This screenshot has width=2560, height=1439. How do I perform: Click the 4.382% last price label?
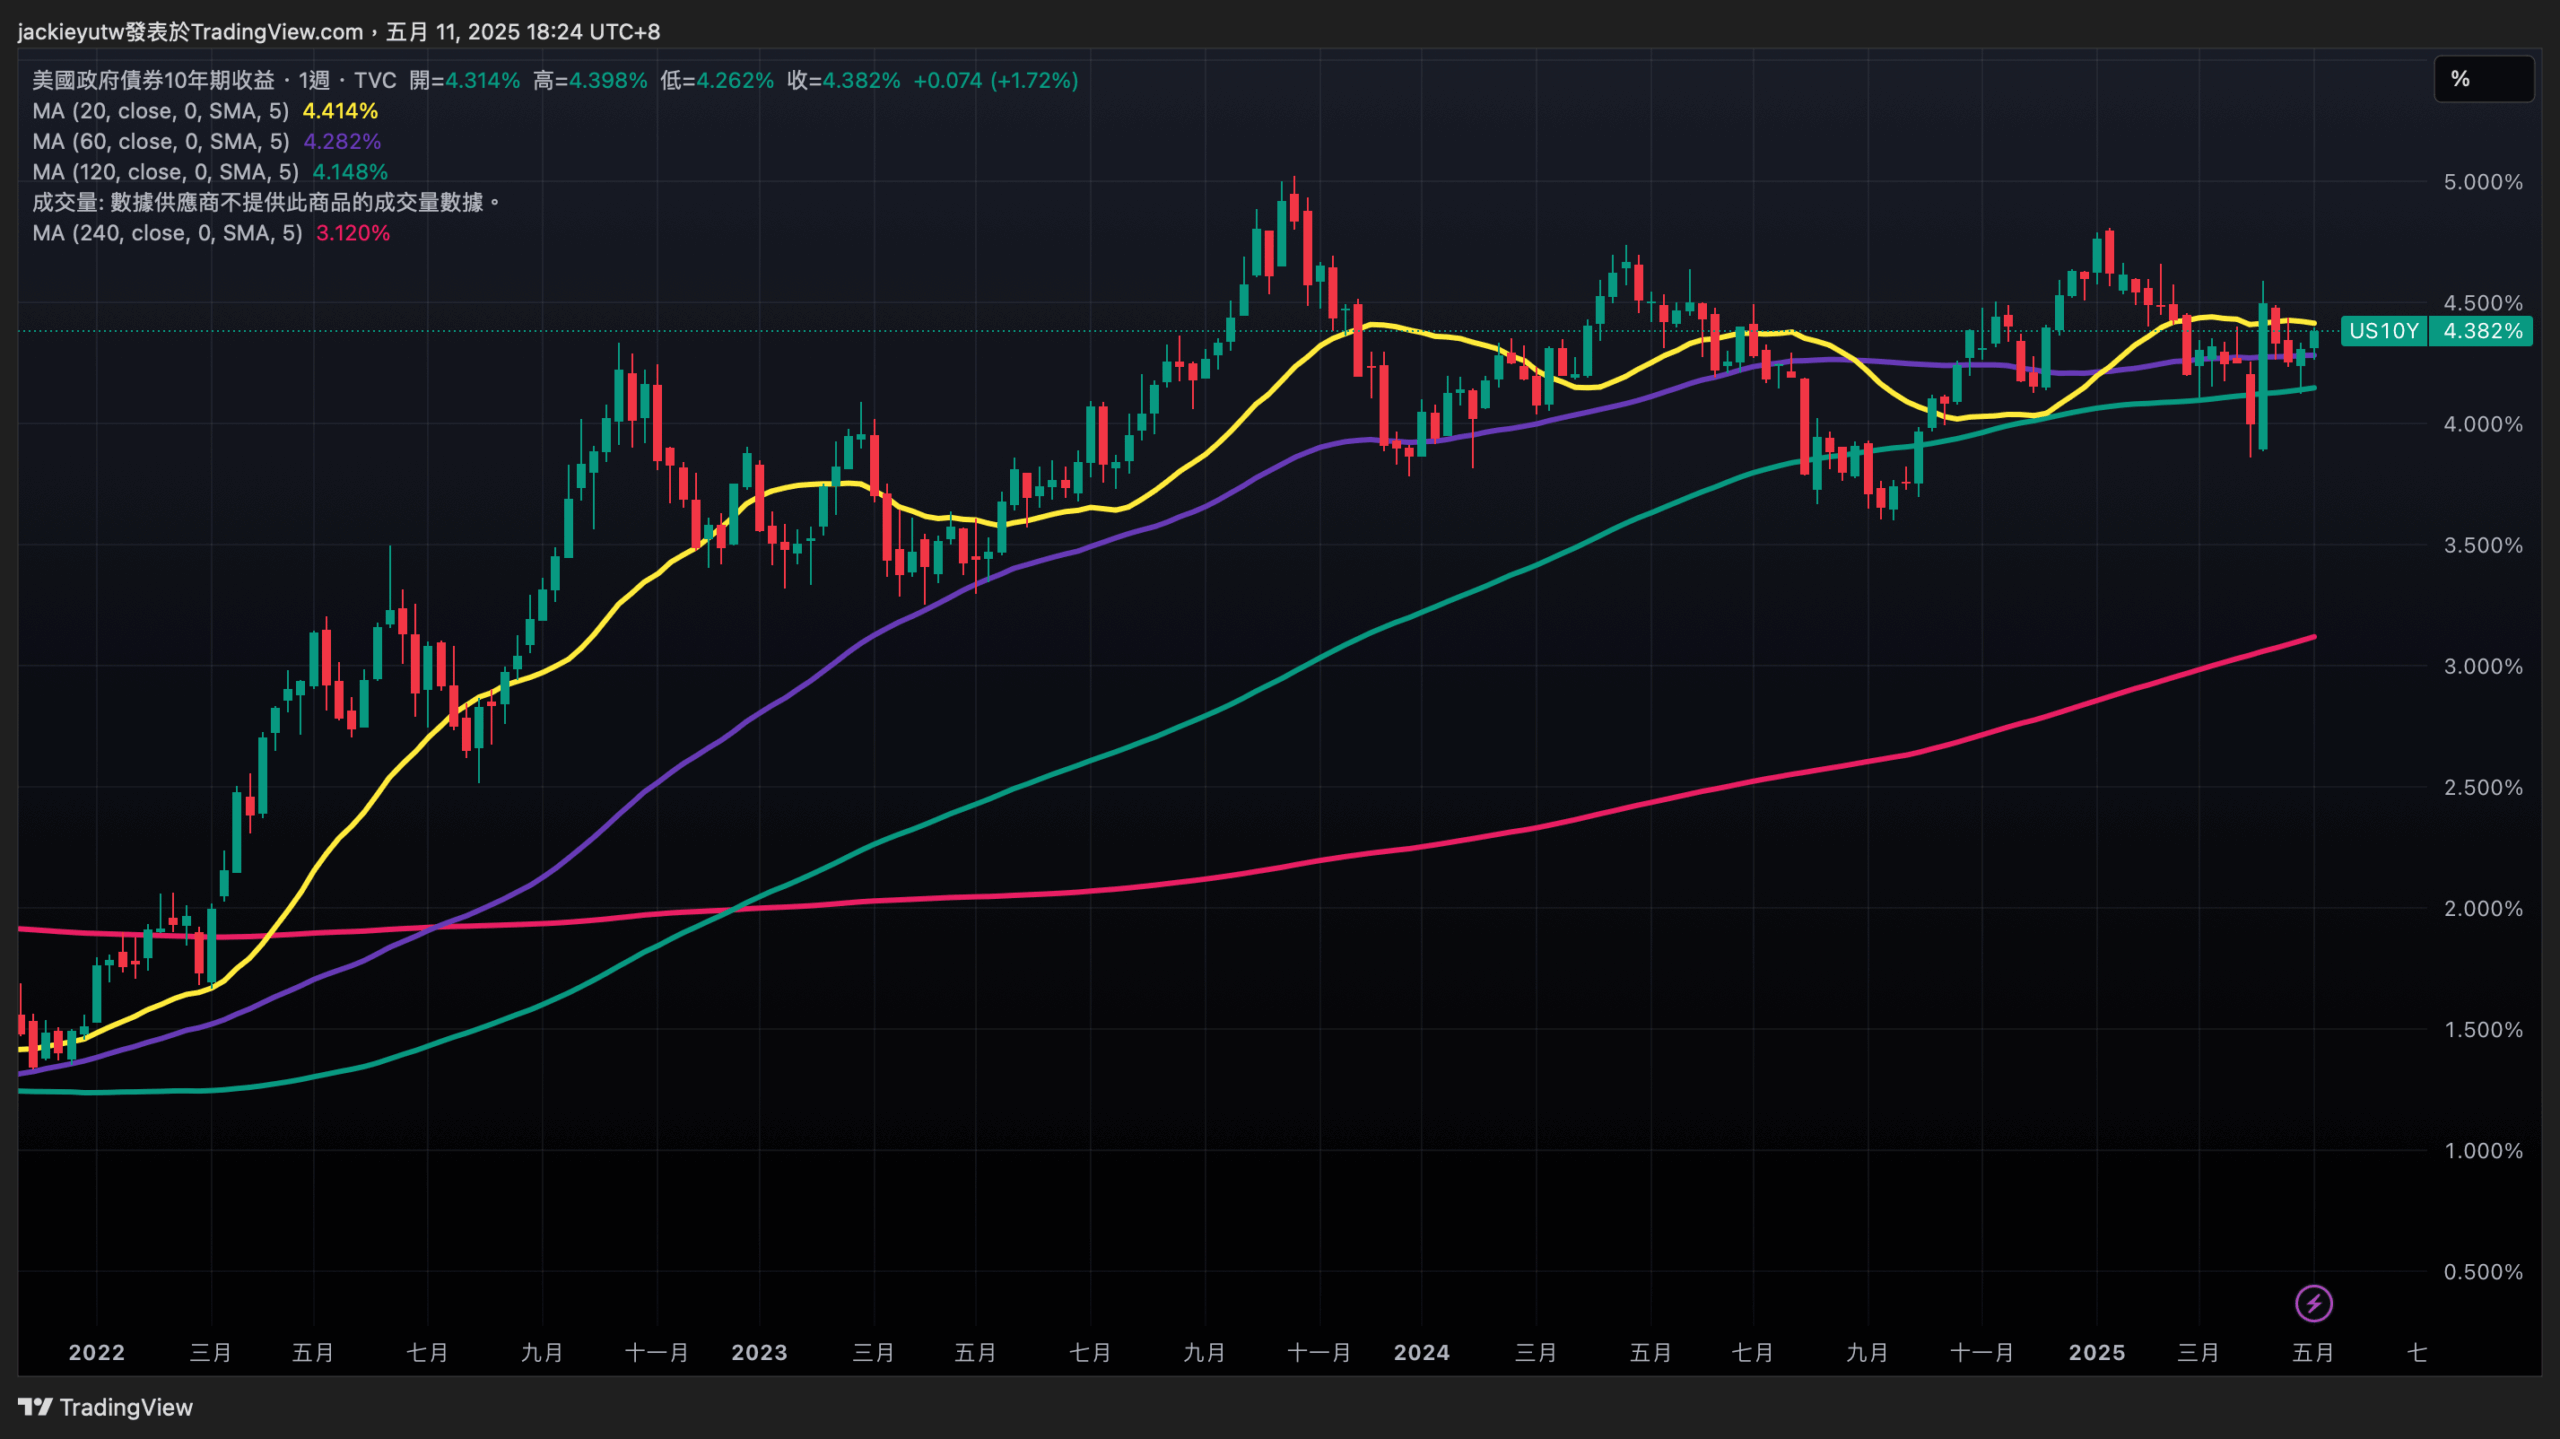2482,331
